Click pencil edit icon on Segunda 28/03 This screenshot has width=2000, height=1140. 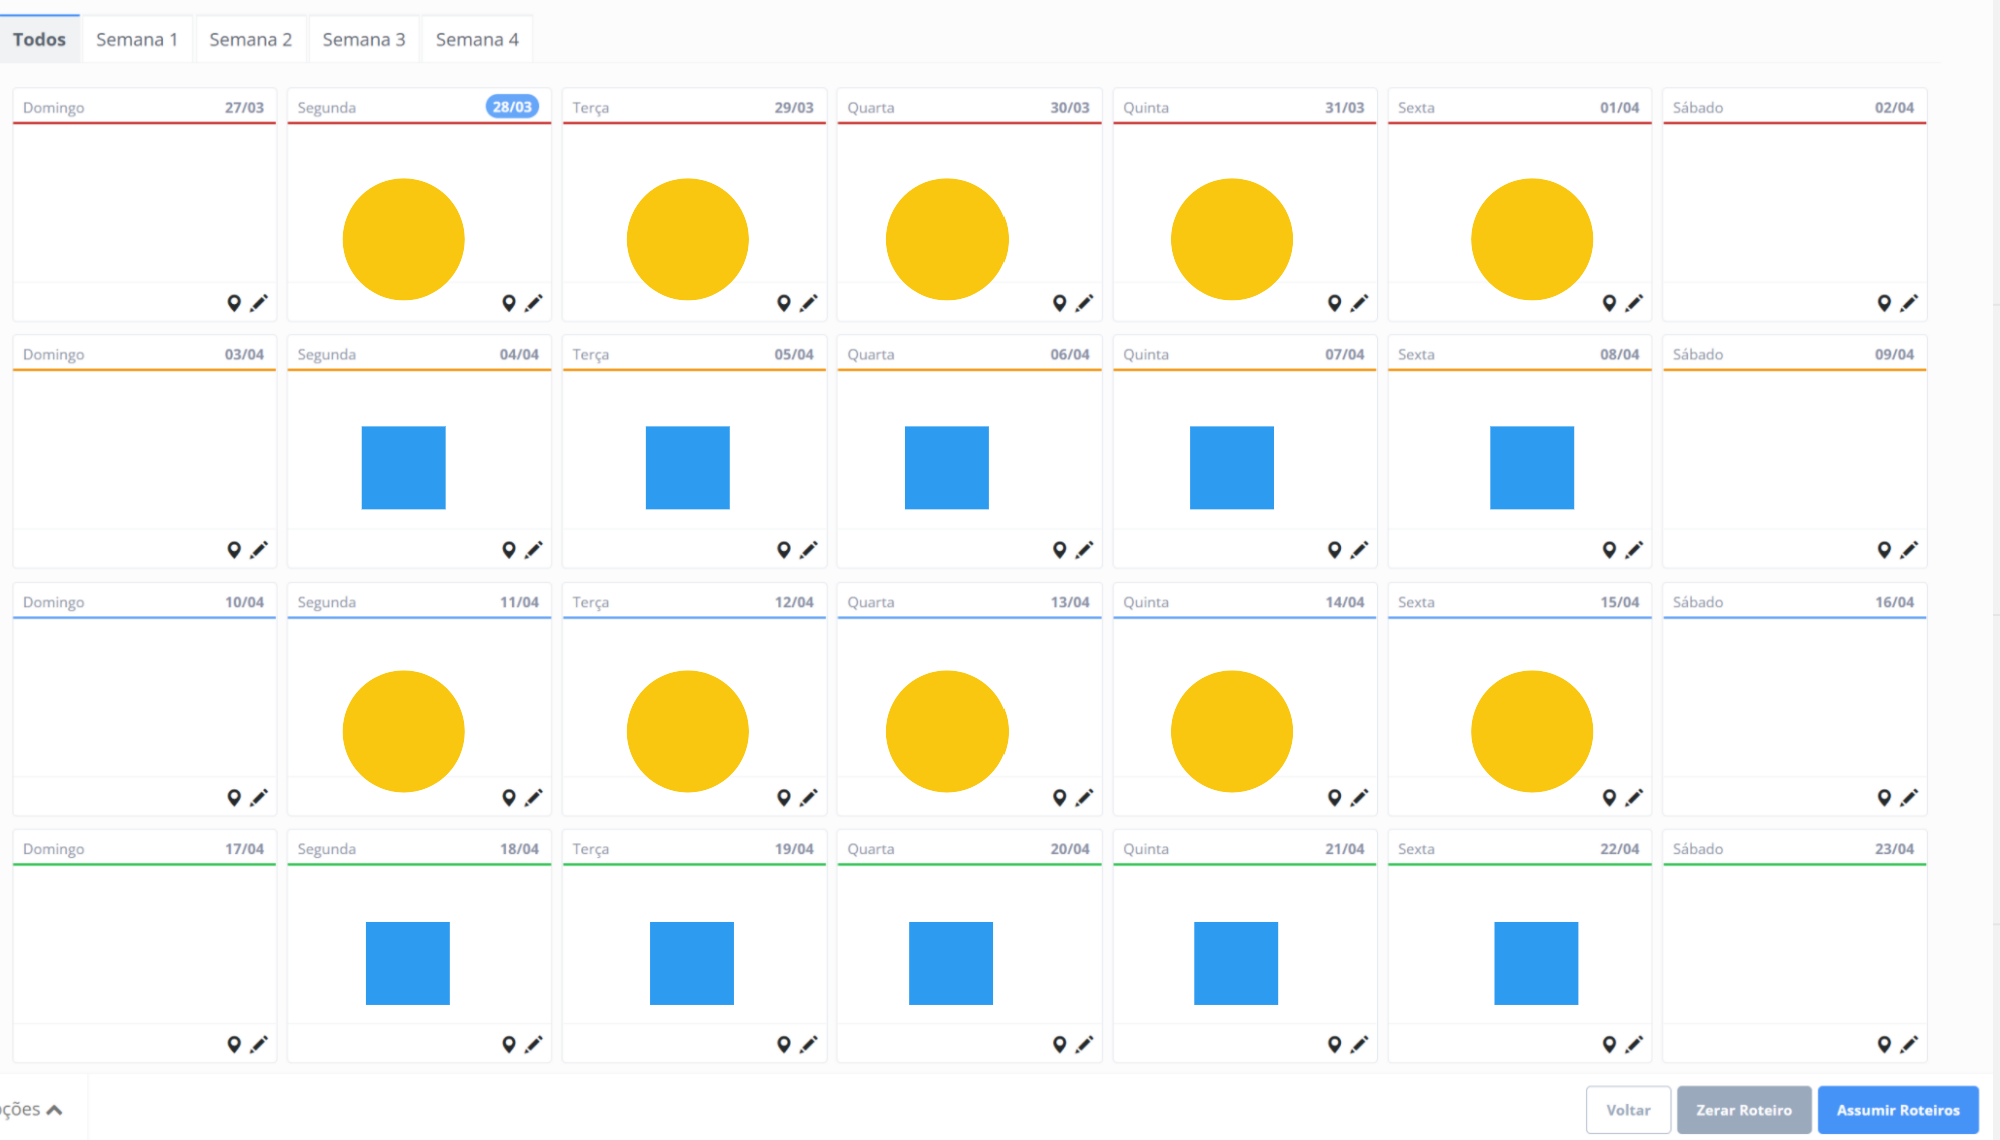point(534,303)
